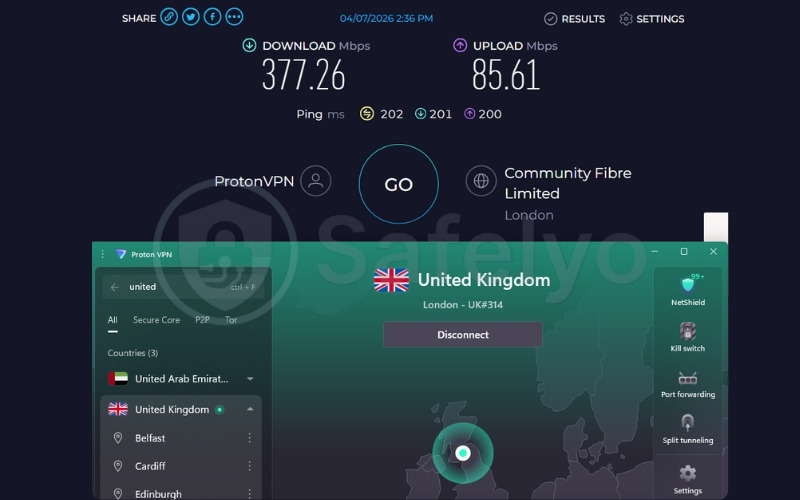Collapse the United Kingdom server list
The image size is (800, 500).
[250, 409]
